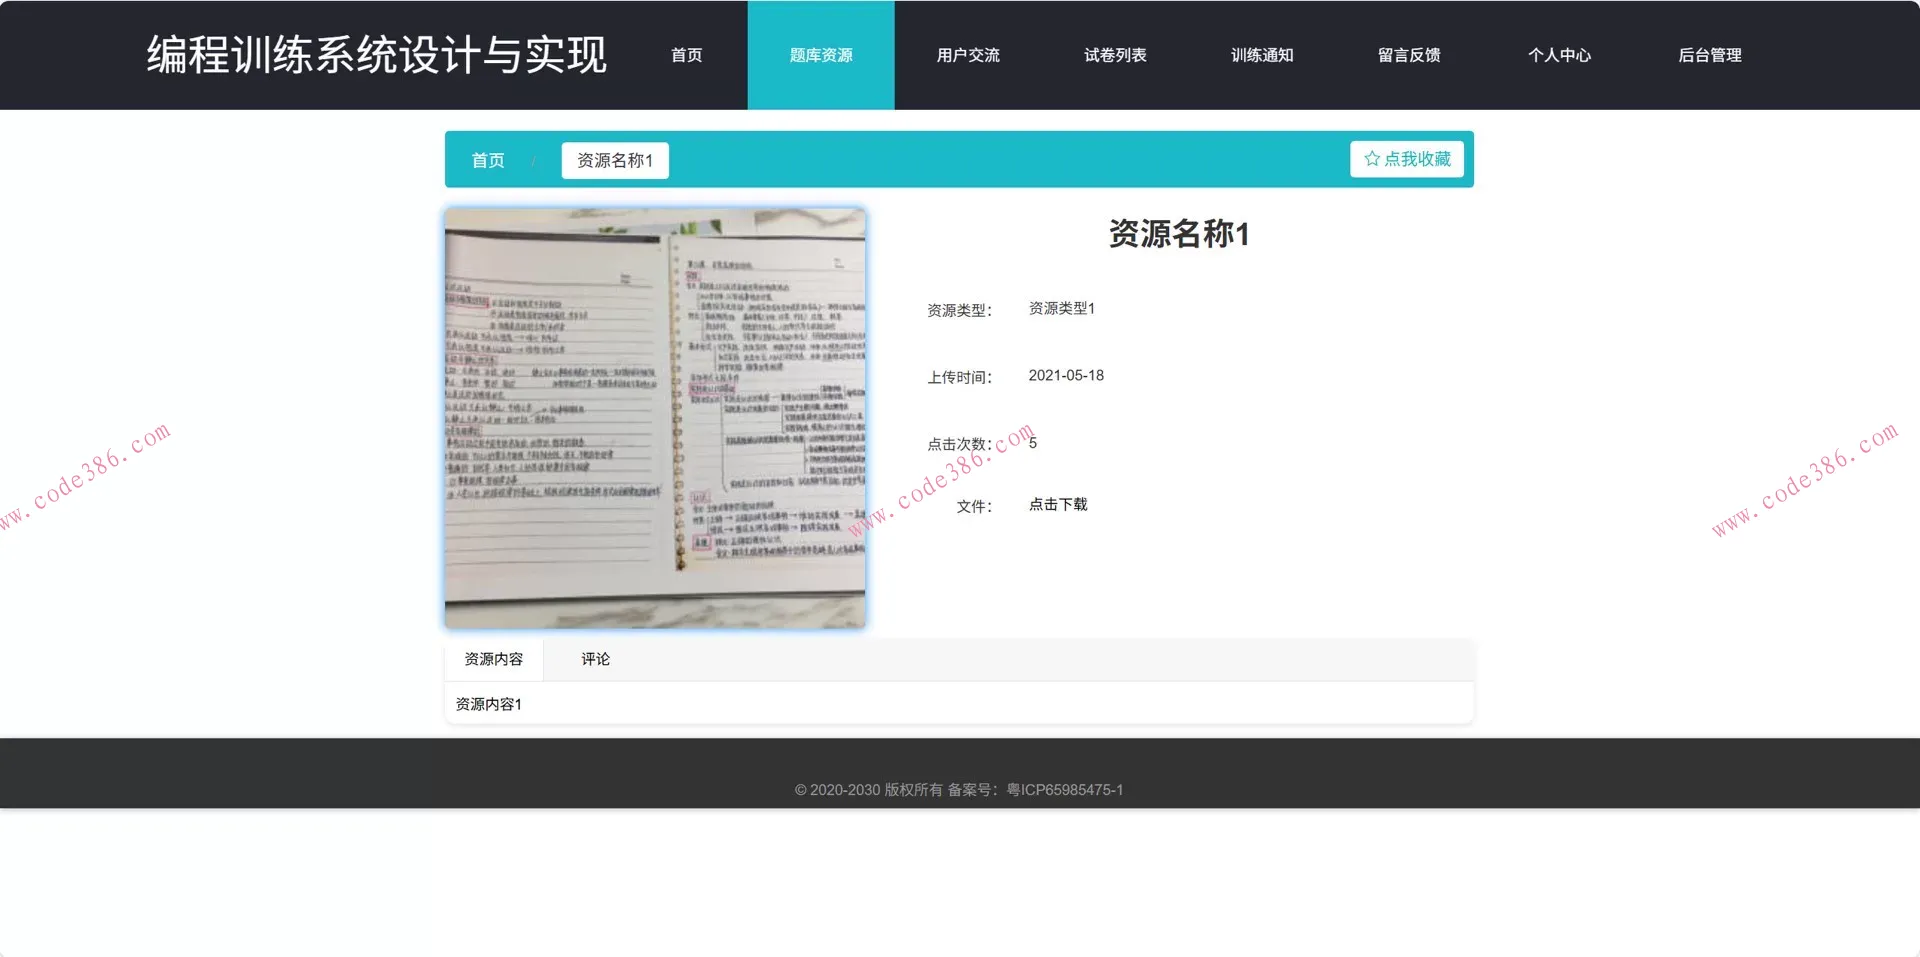Go to 首页 in the navbar
Screen dimensions: 1920x957
686,55
